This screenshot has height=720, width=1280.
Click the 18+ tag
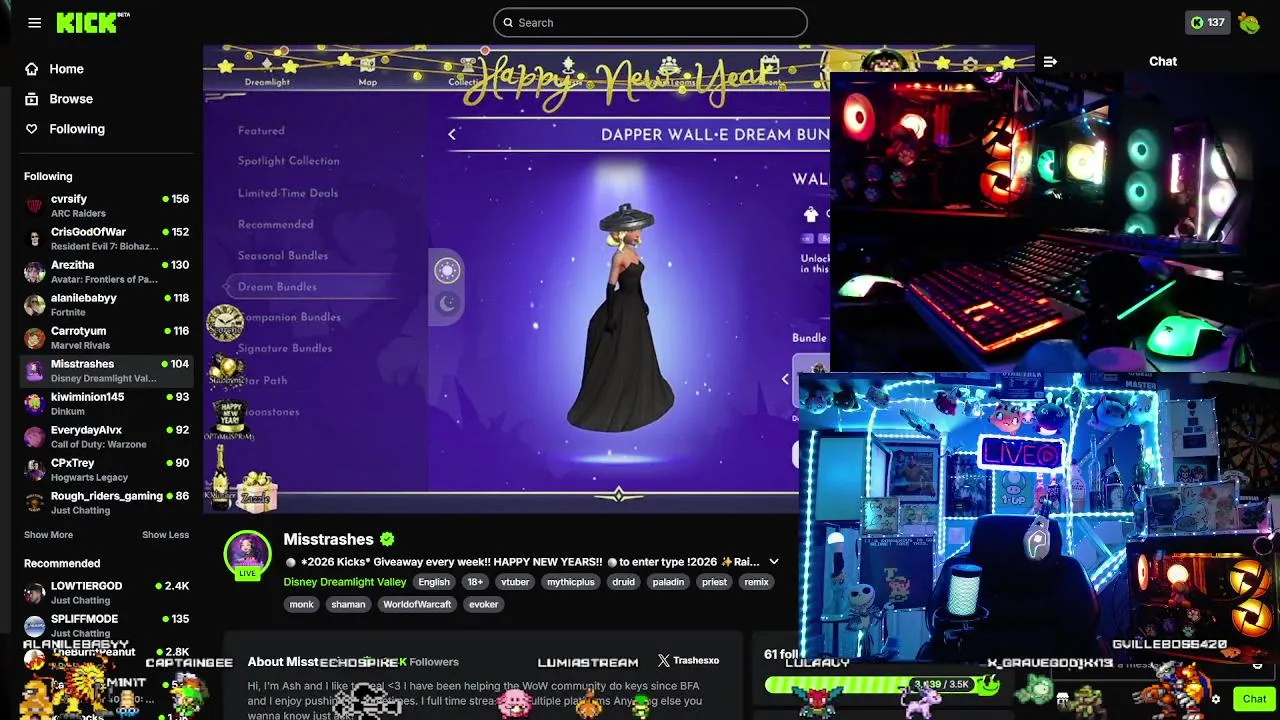pyautogui.click(x=475, y=582)
